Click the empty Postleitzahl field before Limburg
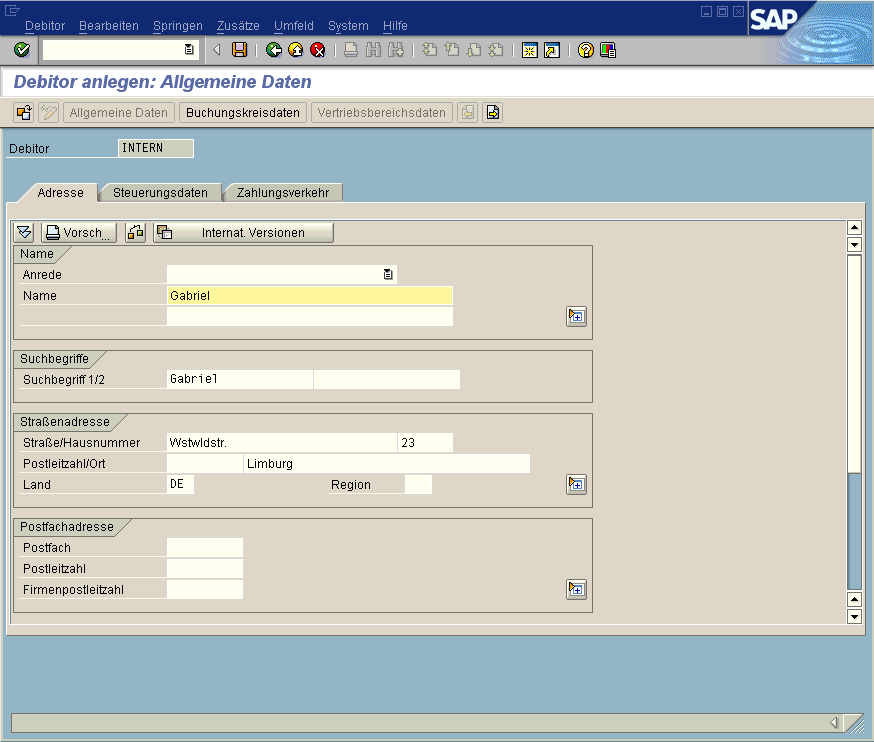The width and height of the screenshot is (874, 742). (x=205, y=464)
